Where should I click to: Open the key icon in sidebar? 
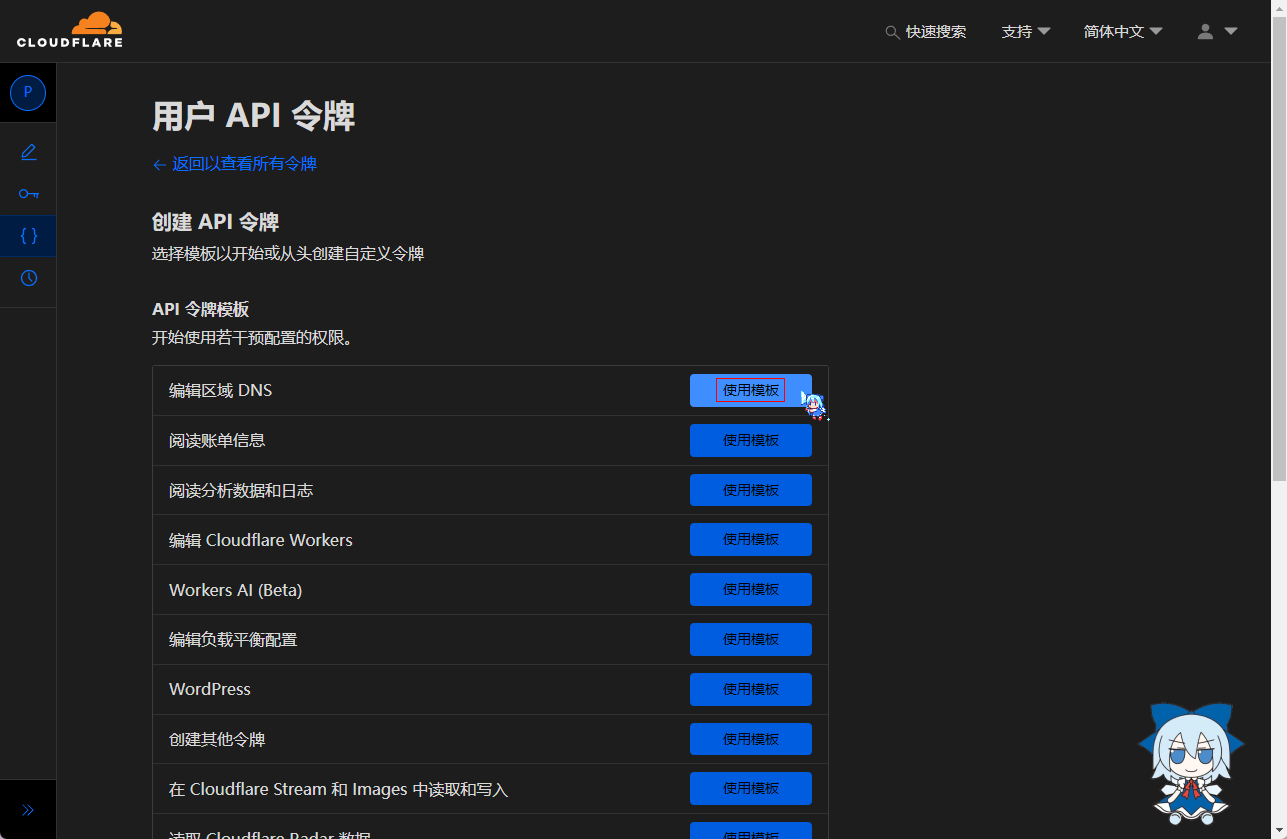pos(28,194)
